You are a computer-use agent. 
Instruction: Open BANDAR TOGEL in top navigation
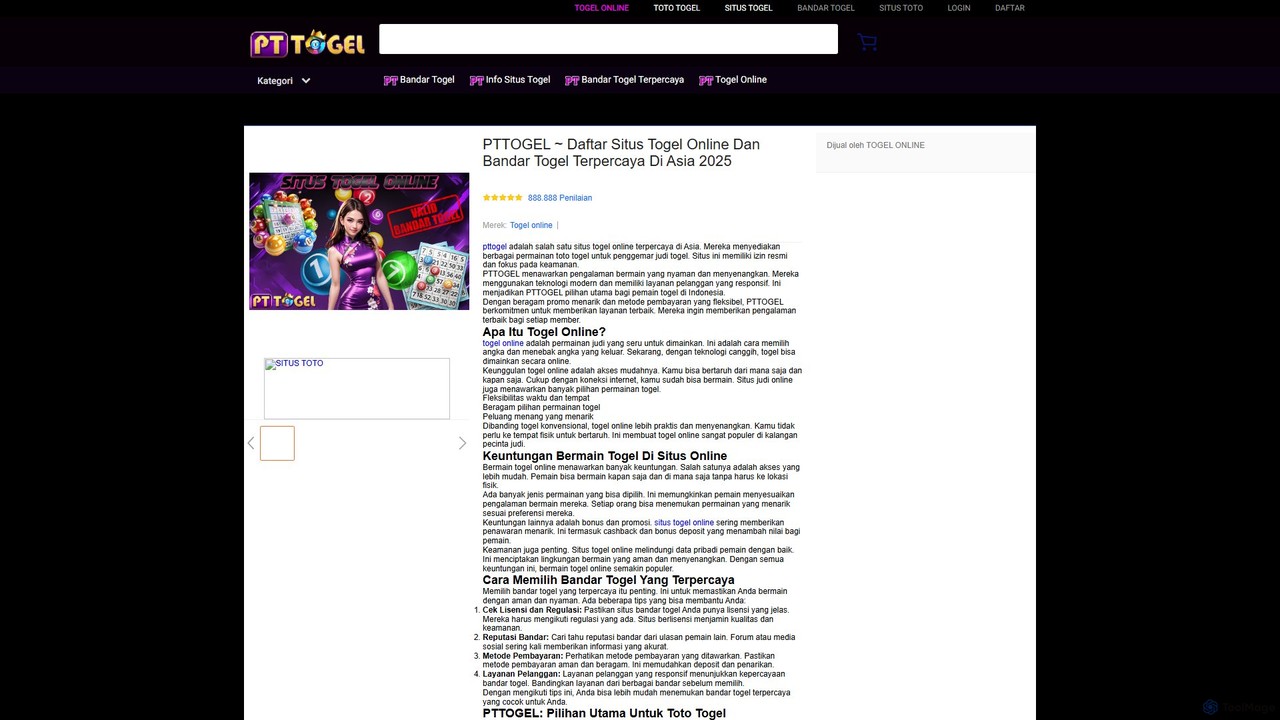point(826,8)
